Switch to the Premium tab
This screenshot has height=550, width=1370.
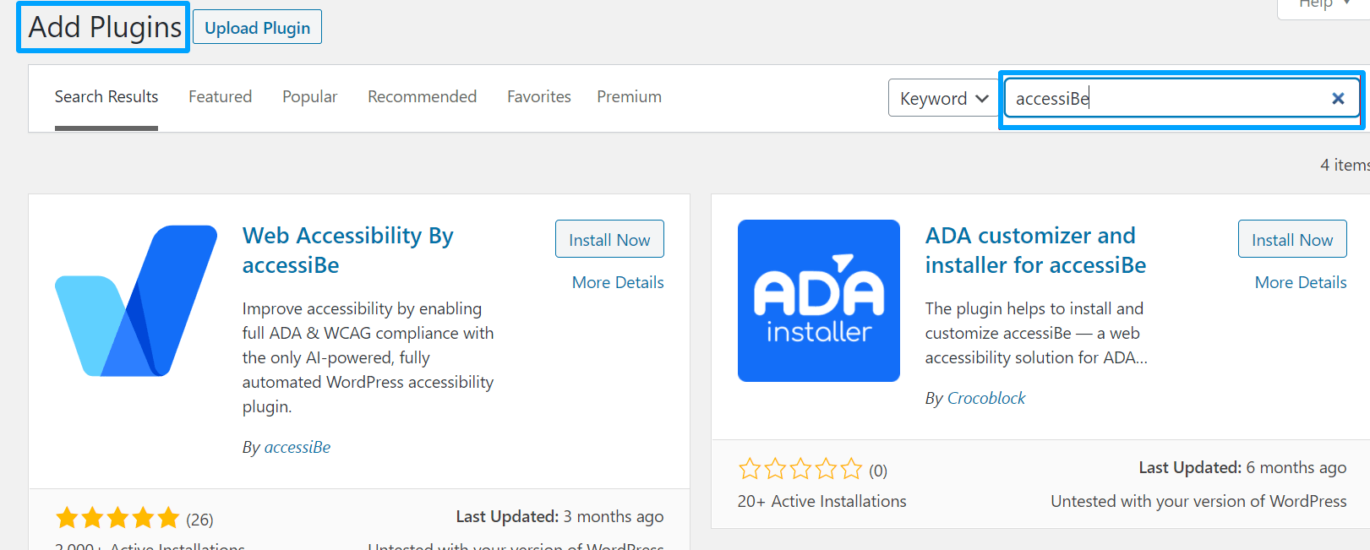pos(629,97)
